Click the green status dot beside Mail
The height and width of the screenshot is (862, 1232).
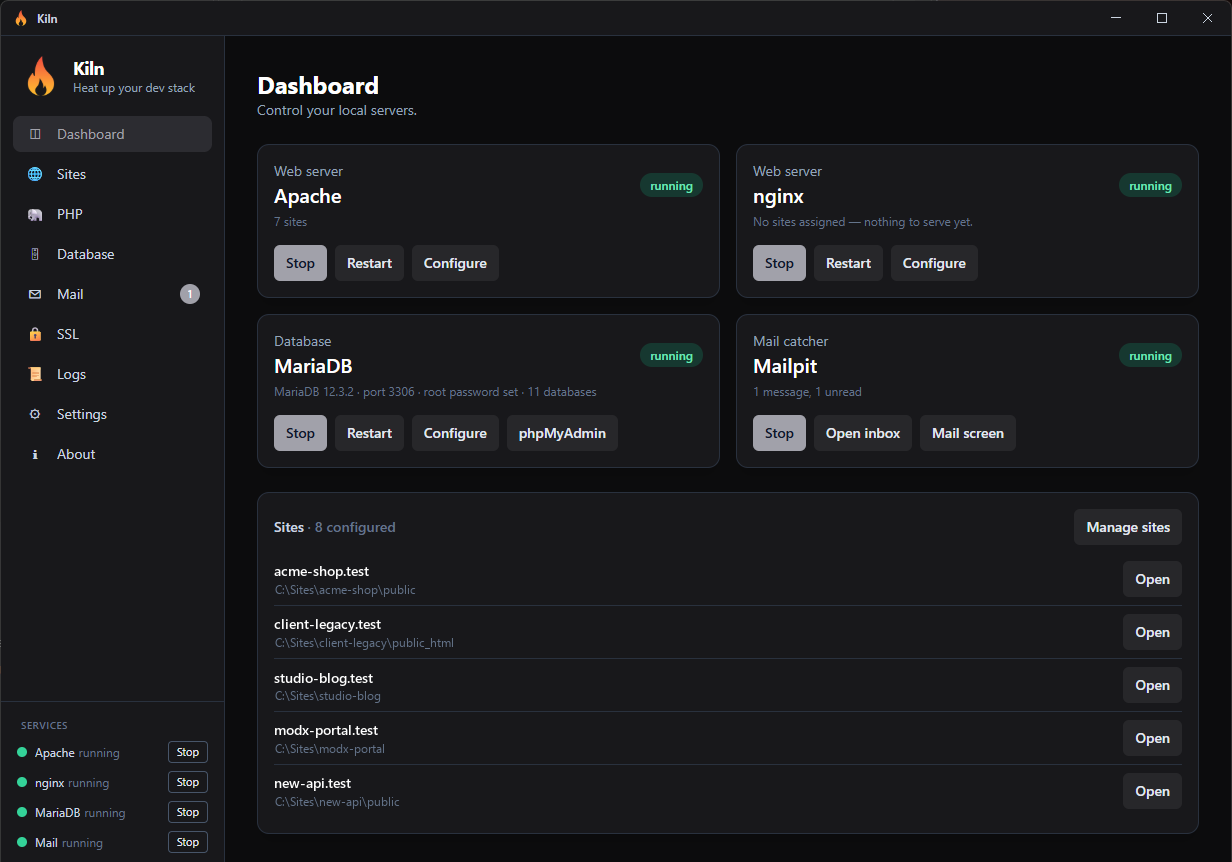tap(22, 842)
